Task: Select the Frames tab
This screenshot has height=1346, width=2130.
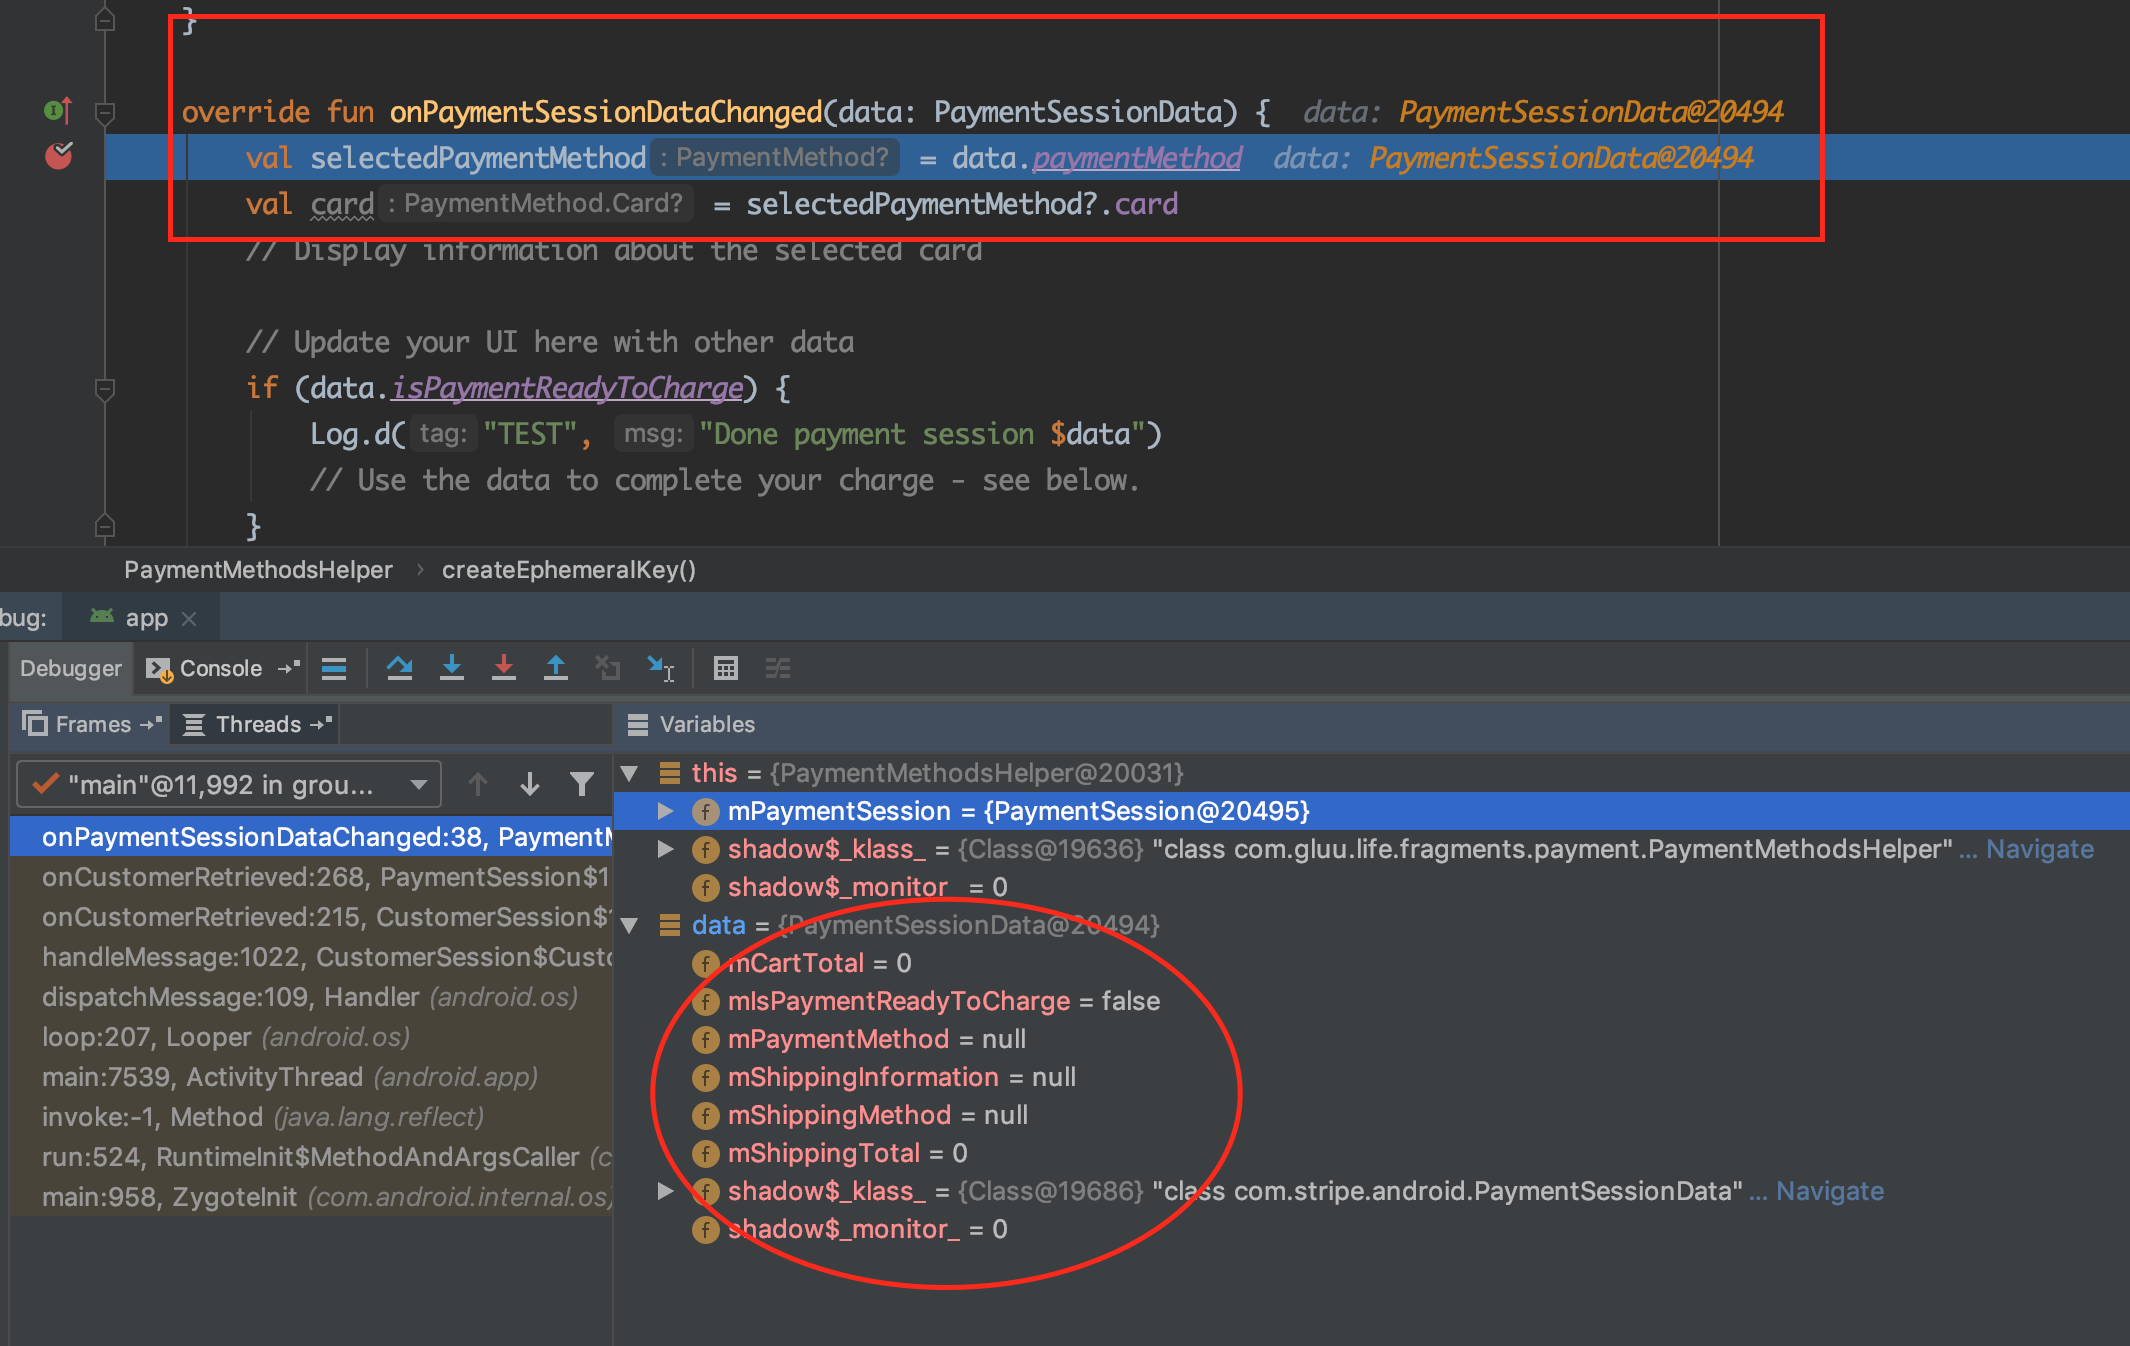Action: [x=92, y=724]
